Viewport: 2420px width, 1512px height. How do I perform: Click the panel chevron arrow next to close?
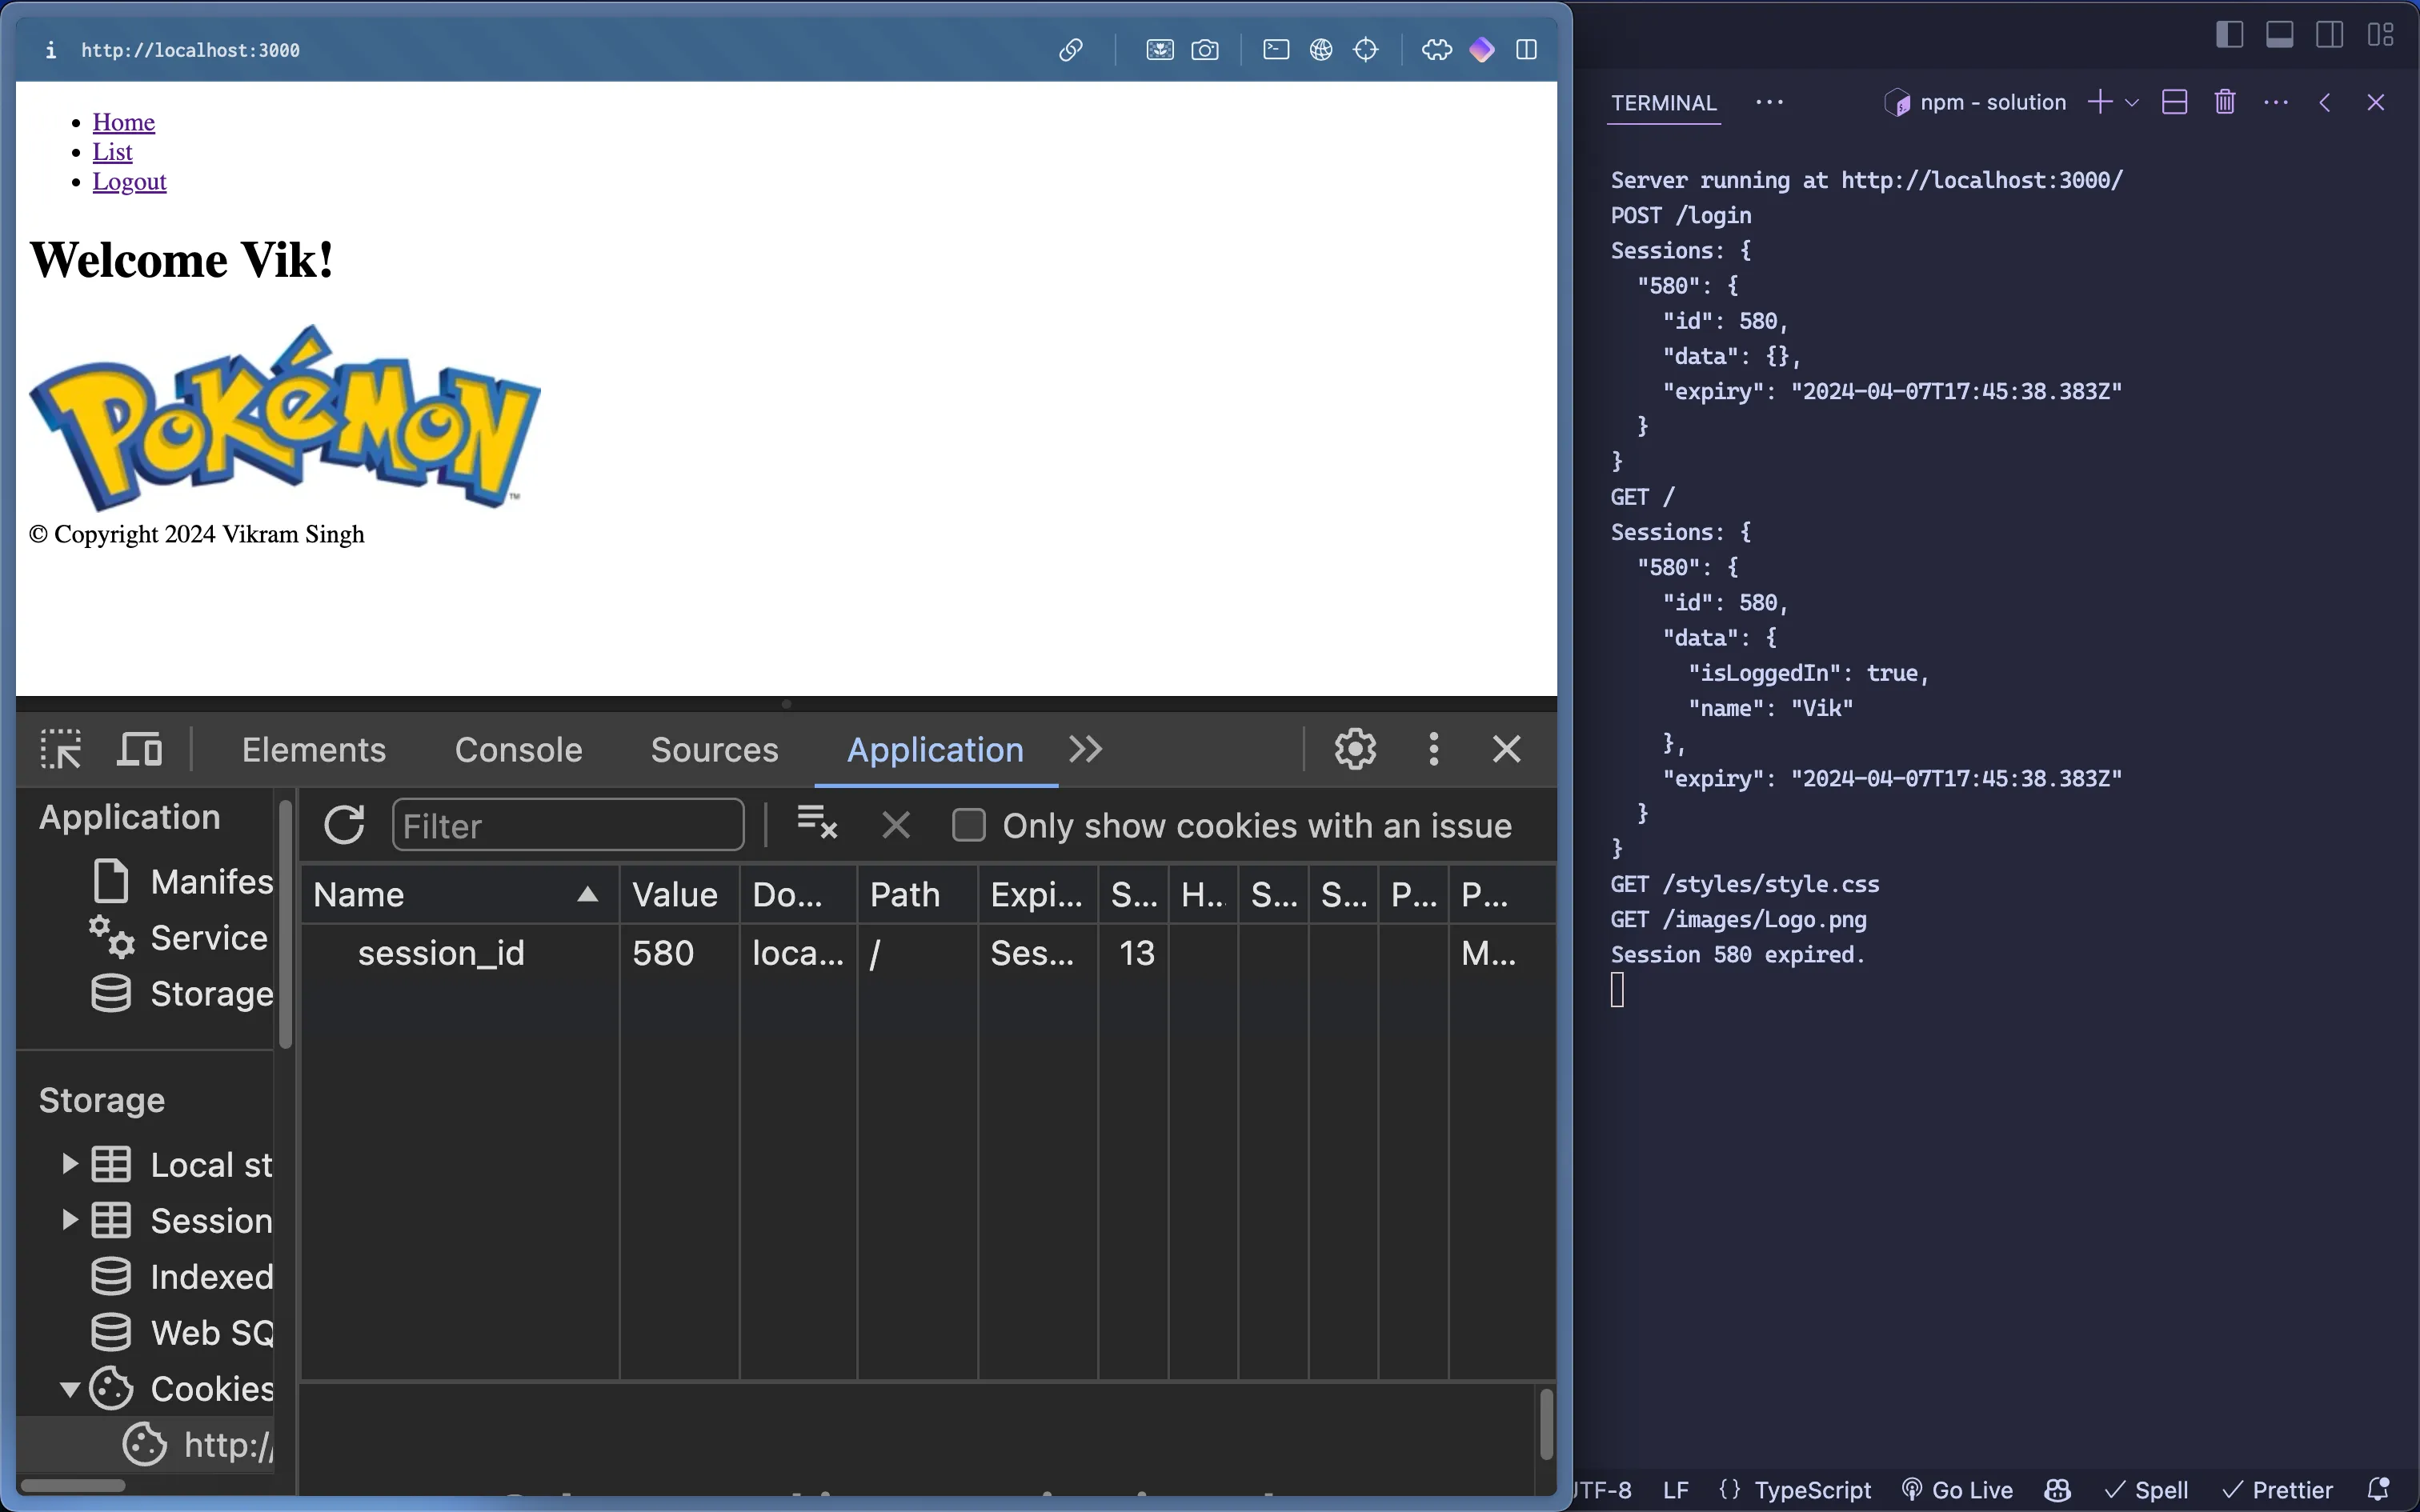coord(2326,102)
